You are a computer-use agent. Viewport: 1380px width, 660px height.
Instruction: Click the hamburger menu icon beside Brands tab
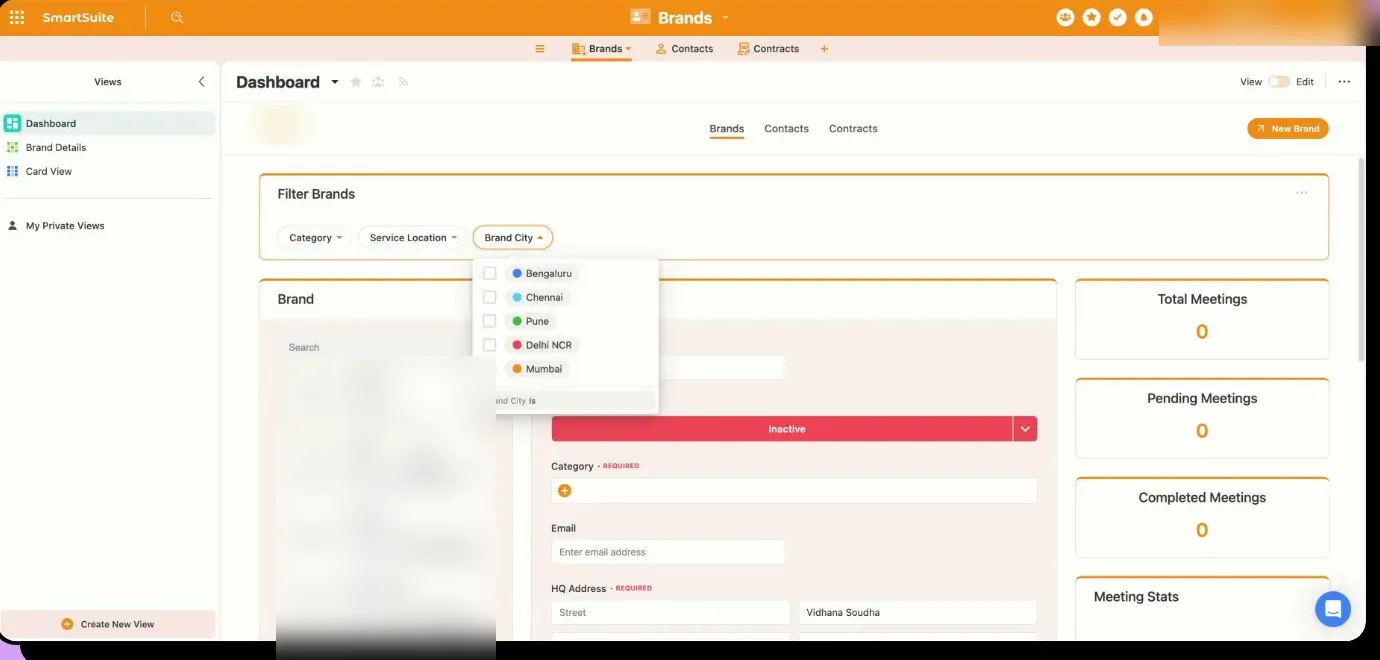[540, 48]
